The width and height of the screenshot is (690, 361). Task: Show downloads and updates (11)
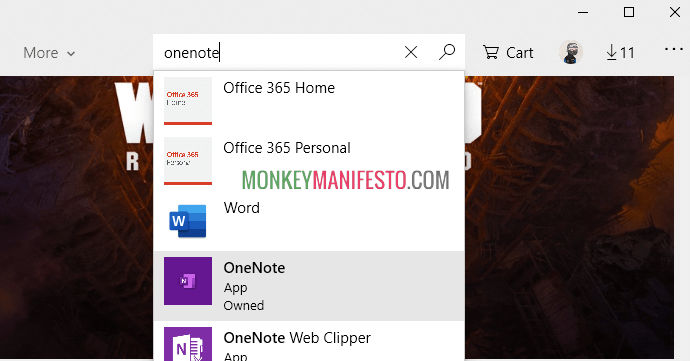click(x=620, y=53)
